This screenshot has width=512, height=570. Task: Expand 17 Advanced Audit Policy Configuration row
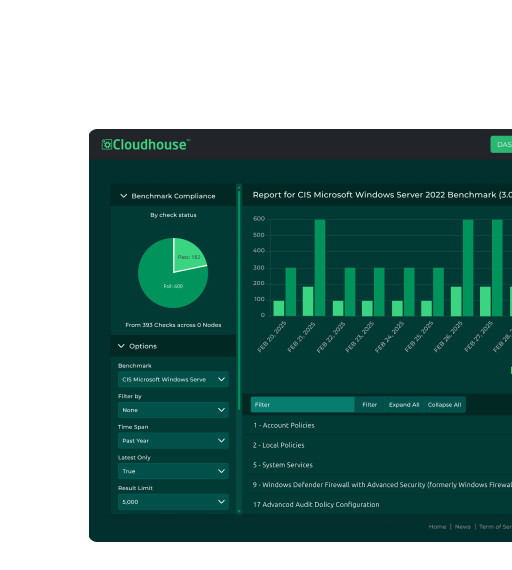[x=378, y=505]
